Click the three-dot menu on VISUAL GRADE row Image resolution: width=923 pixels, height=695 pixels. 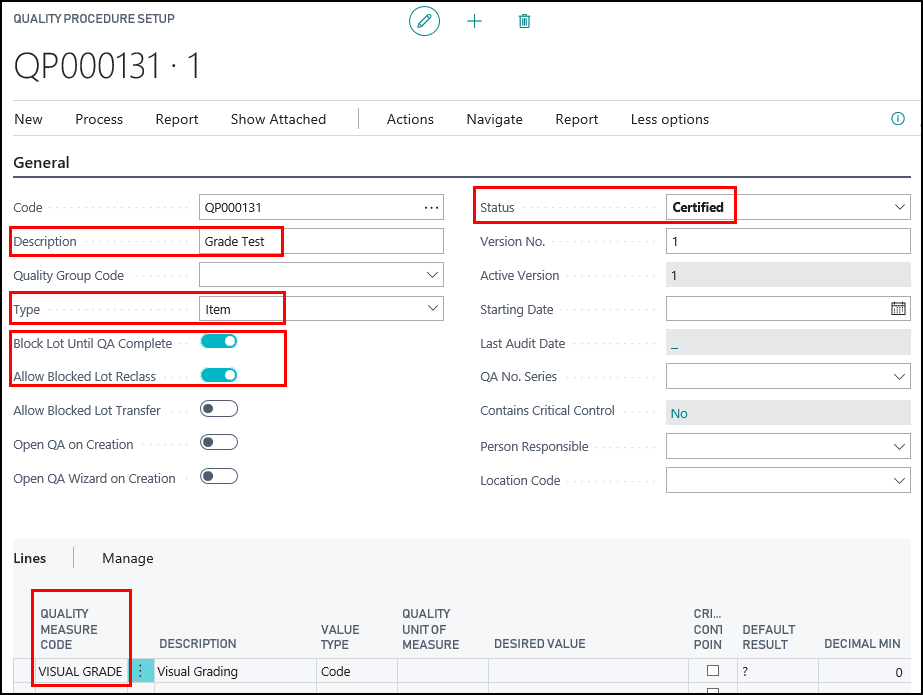point(140,671)
